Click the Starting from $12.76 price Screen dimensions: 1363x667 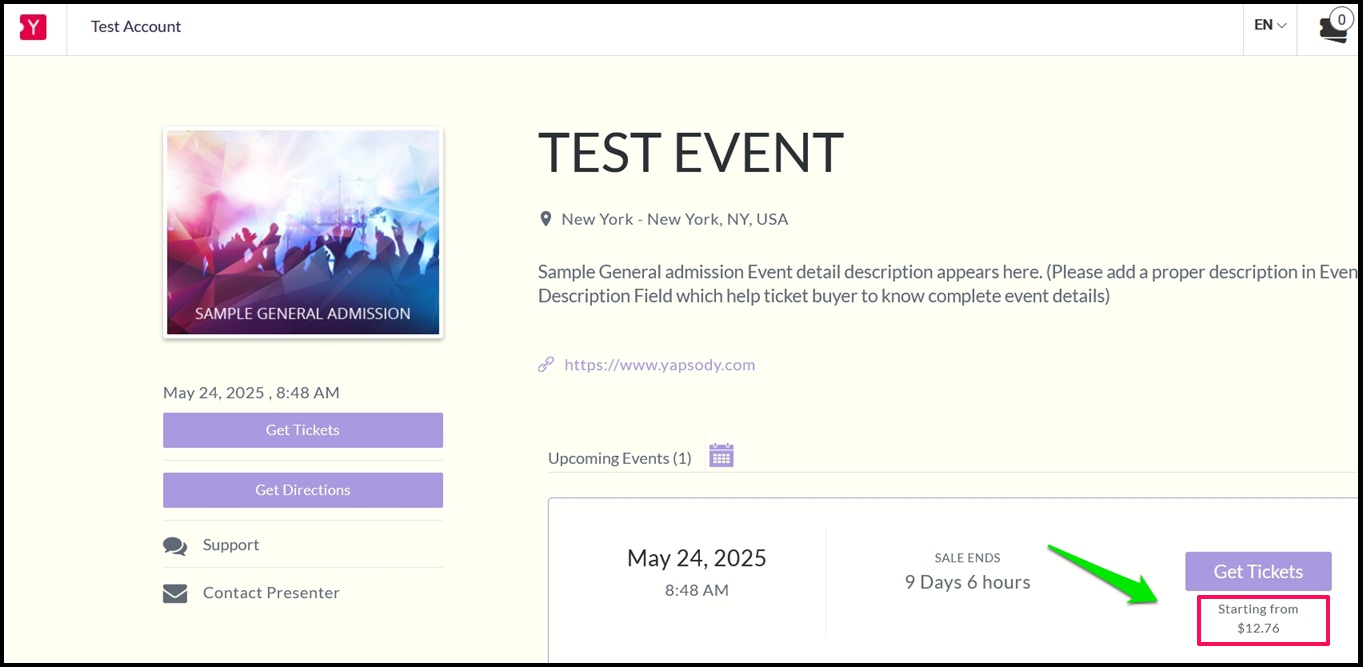(x=1258, y=619)
